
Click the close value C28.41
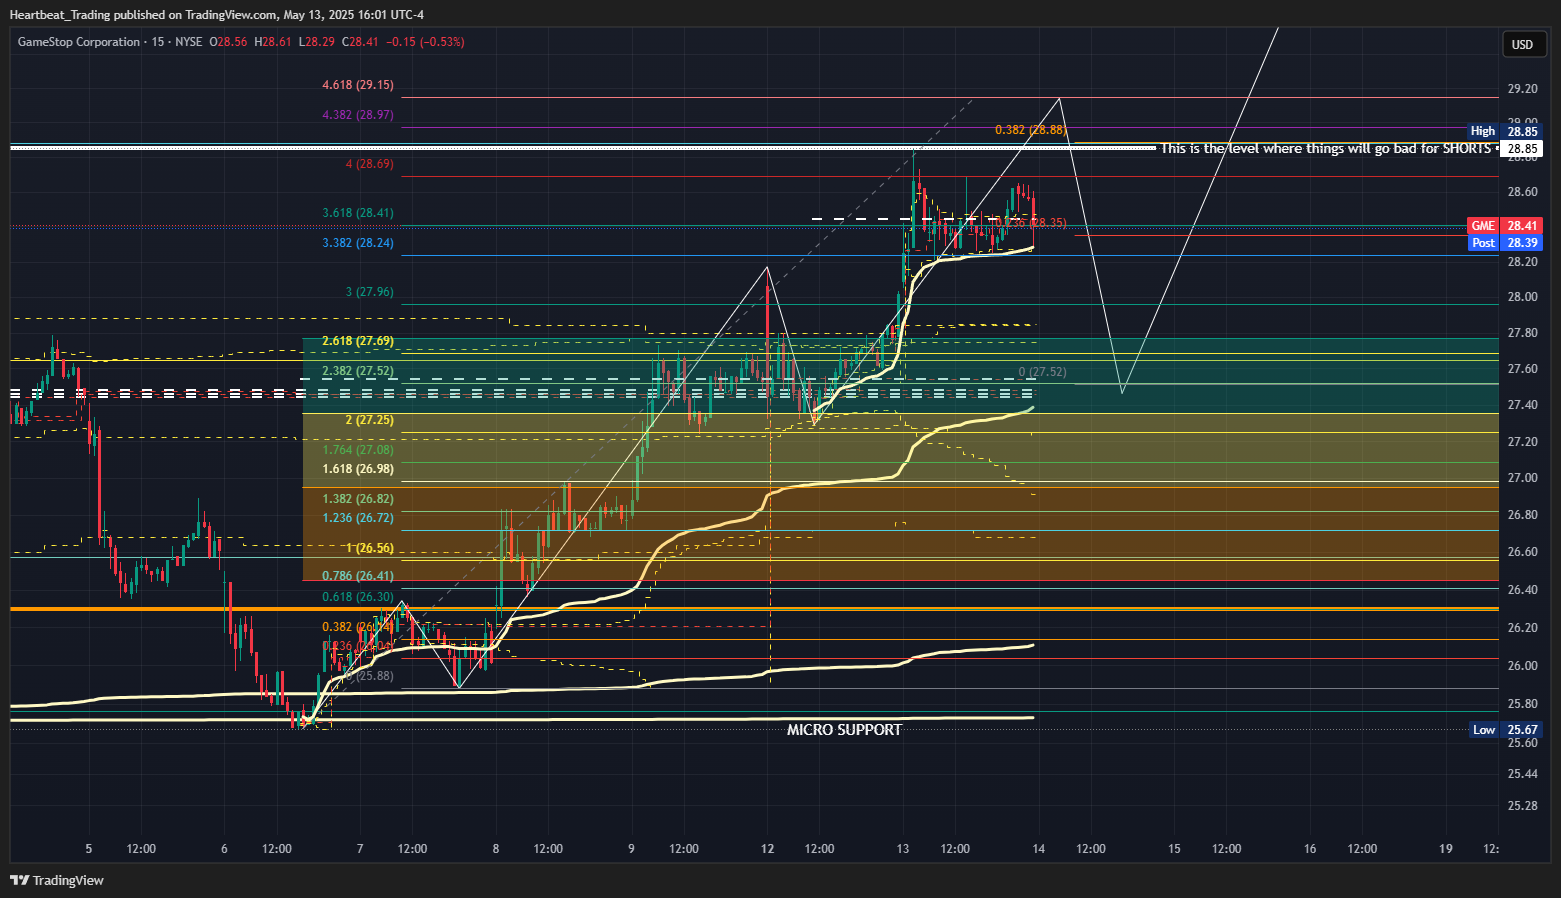point(361,42)
